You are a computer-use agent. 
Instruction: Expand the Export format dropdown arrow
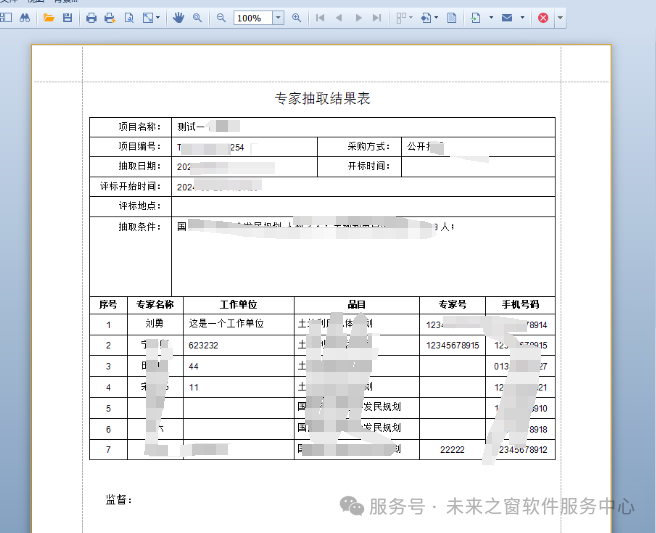pyautogui.click(x=491, y=18)
